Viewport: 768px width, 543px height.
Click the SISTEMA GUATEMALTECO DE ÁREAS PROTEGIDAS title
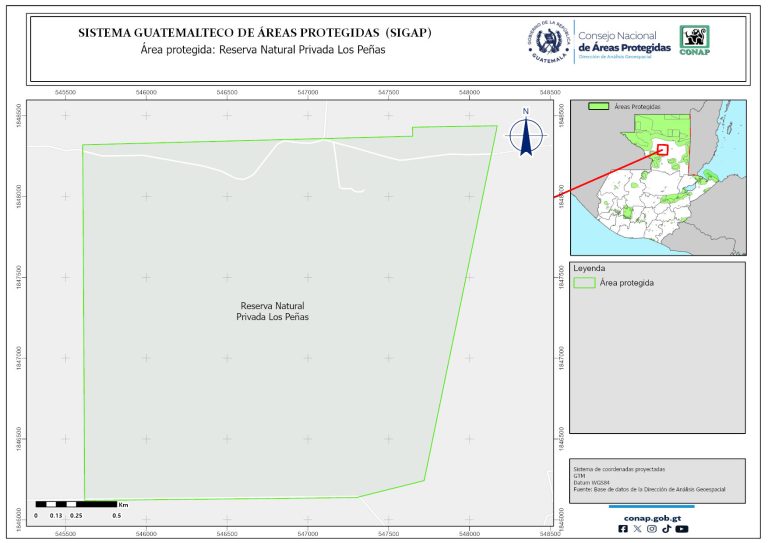(x=255, y=32)
